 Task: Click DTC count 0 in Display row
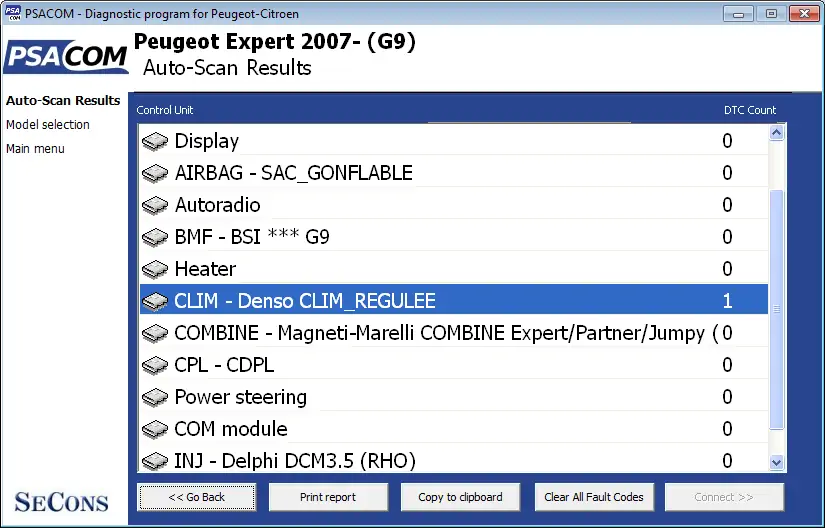click(x=727, y=141)
